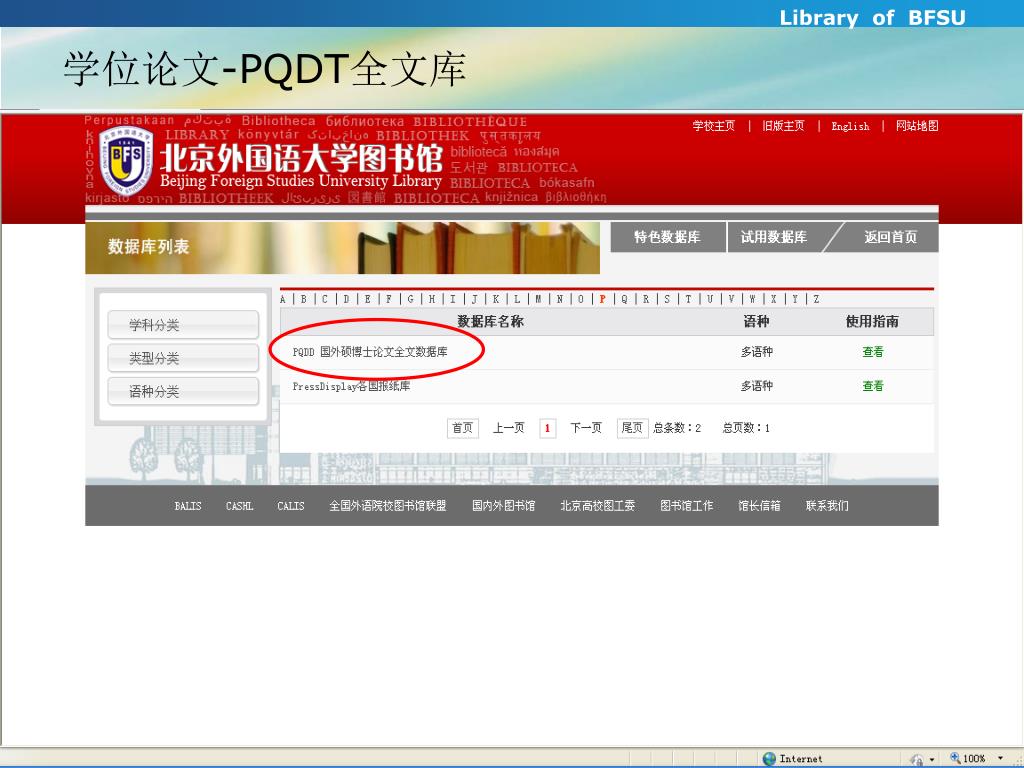Click the 语种分类 sidebar button
Viewport: 1024px width, 768px height.
(183, 391)
